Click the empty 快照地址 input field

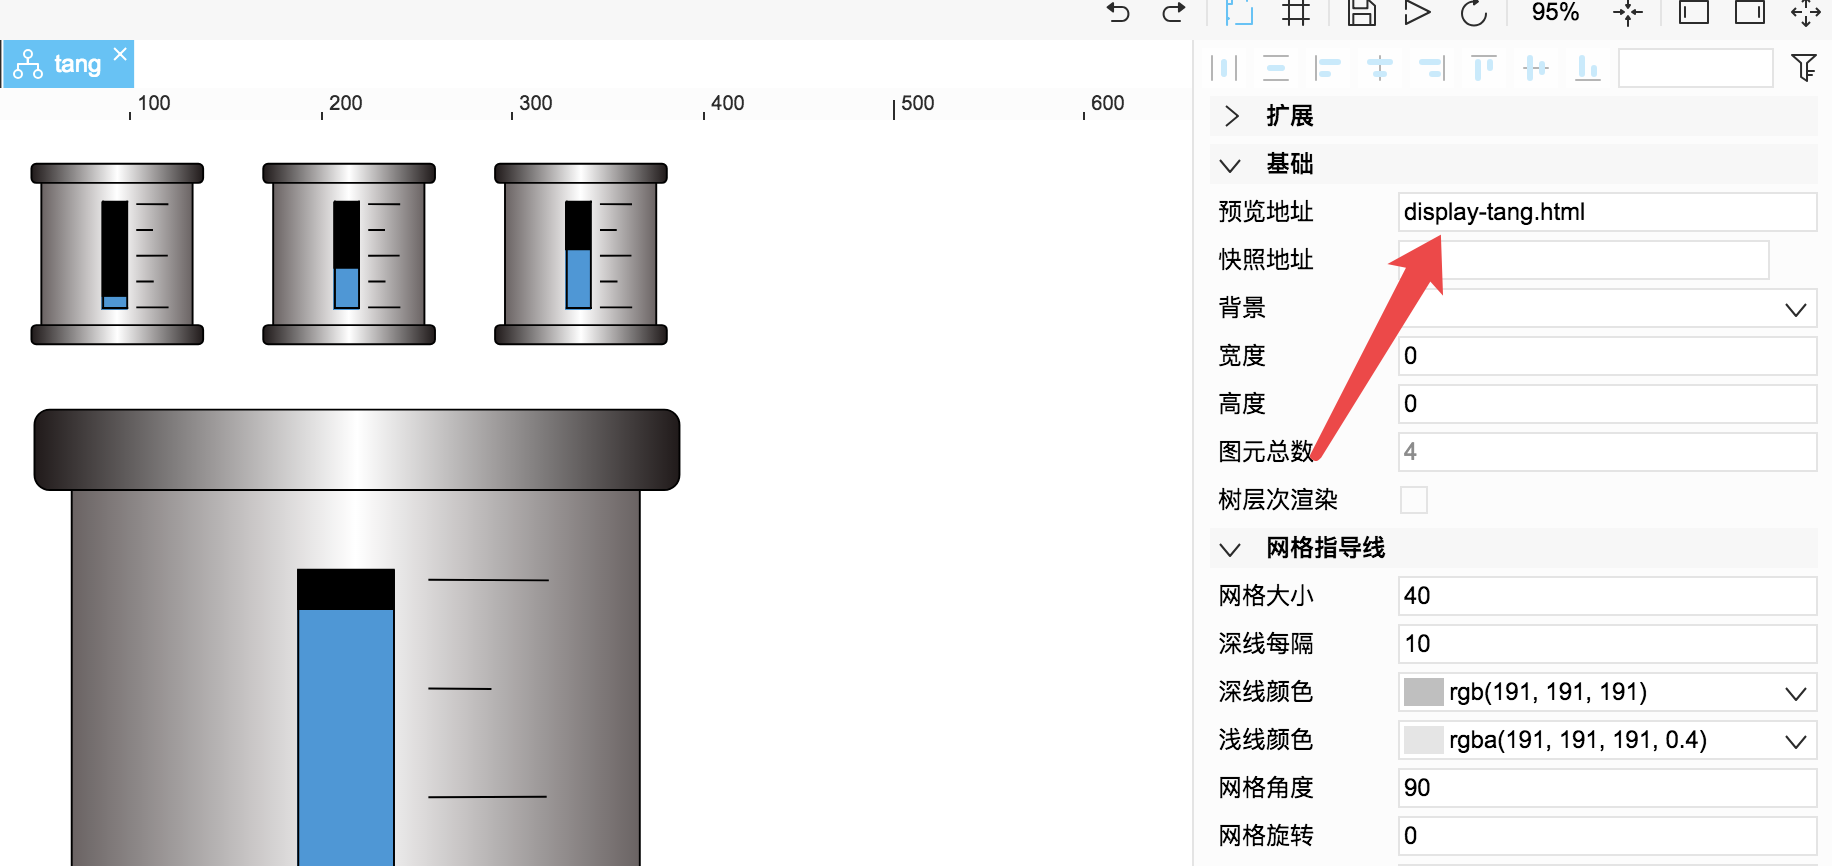coord(1583,260)
